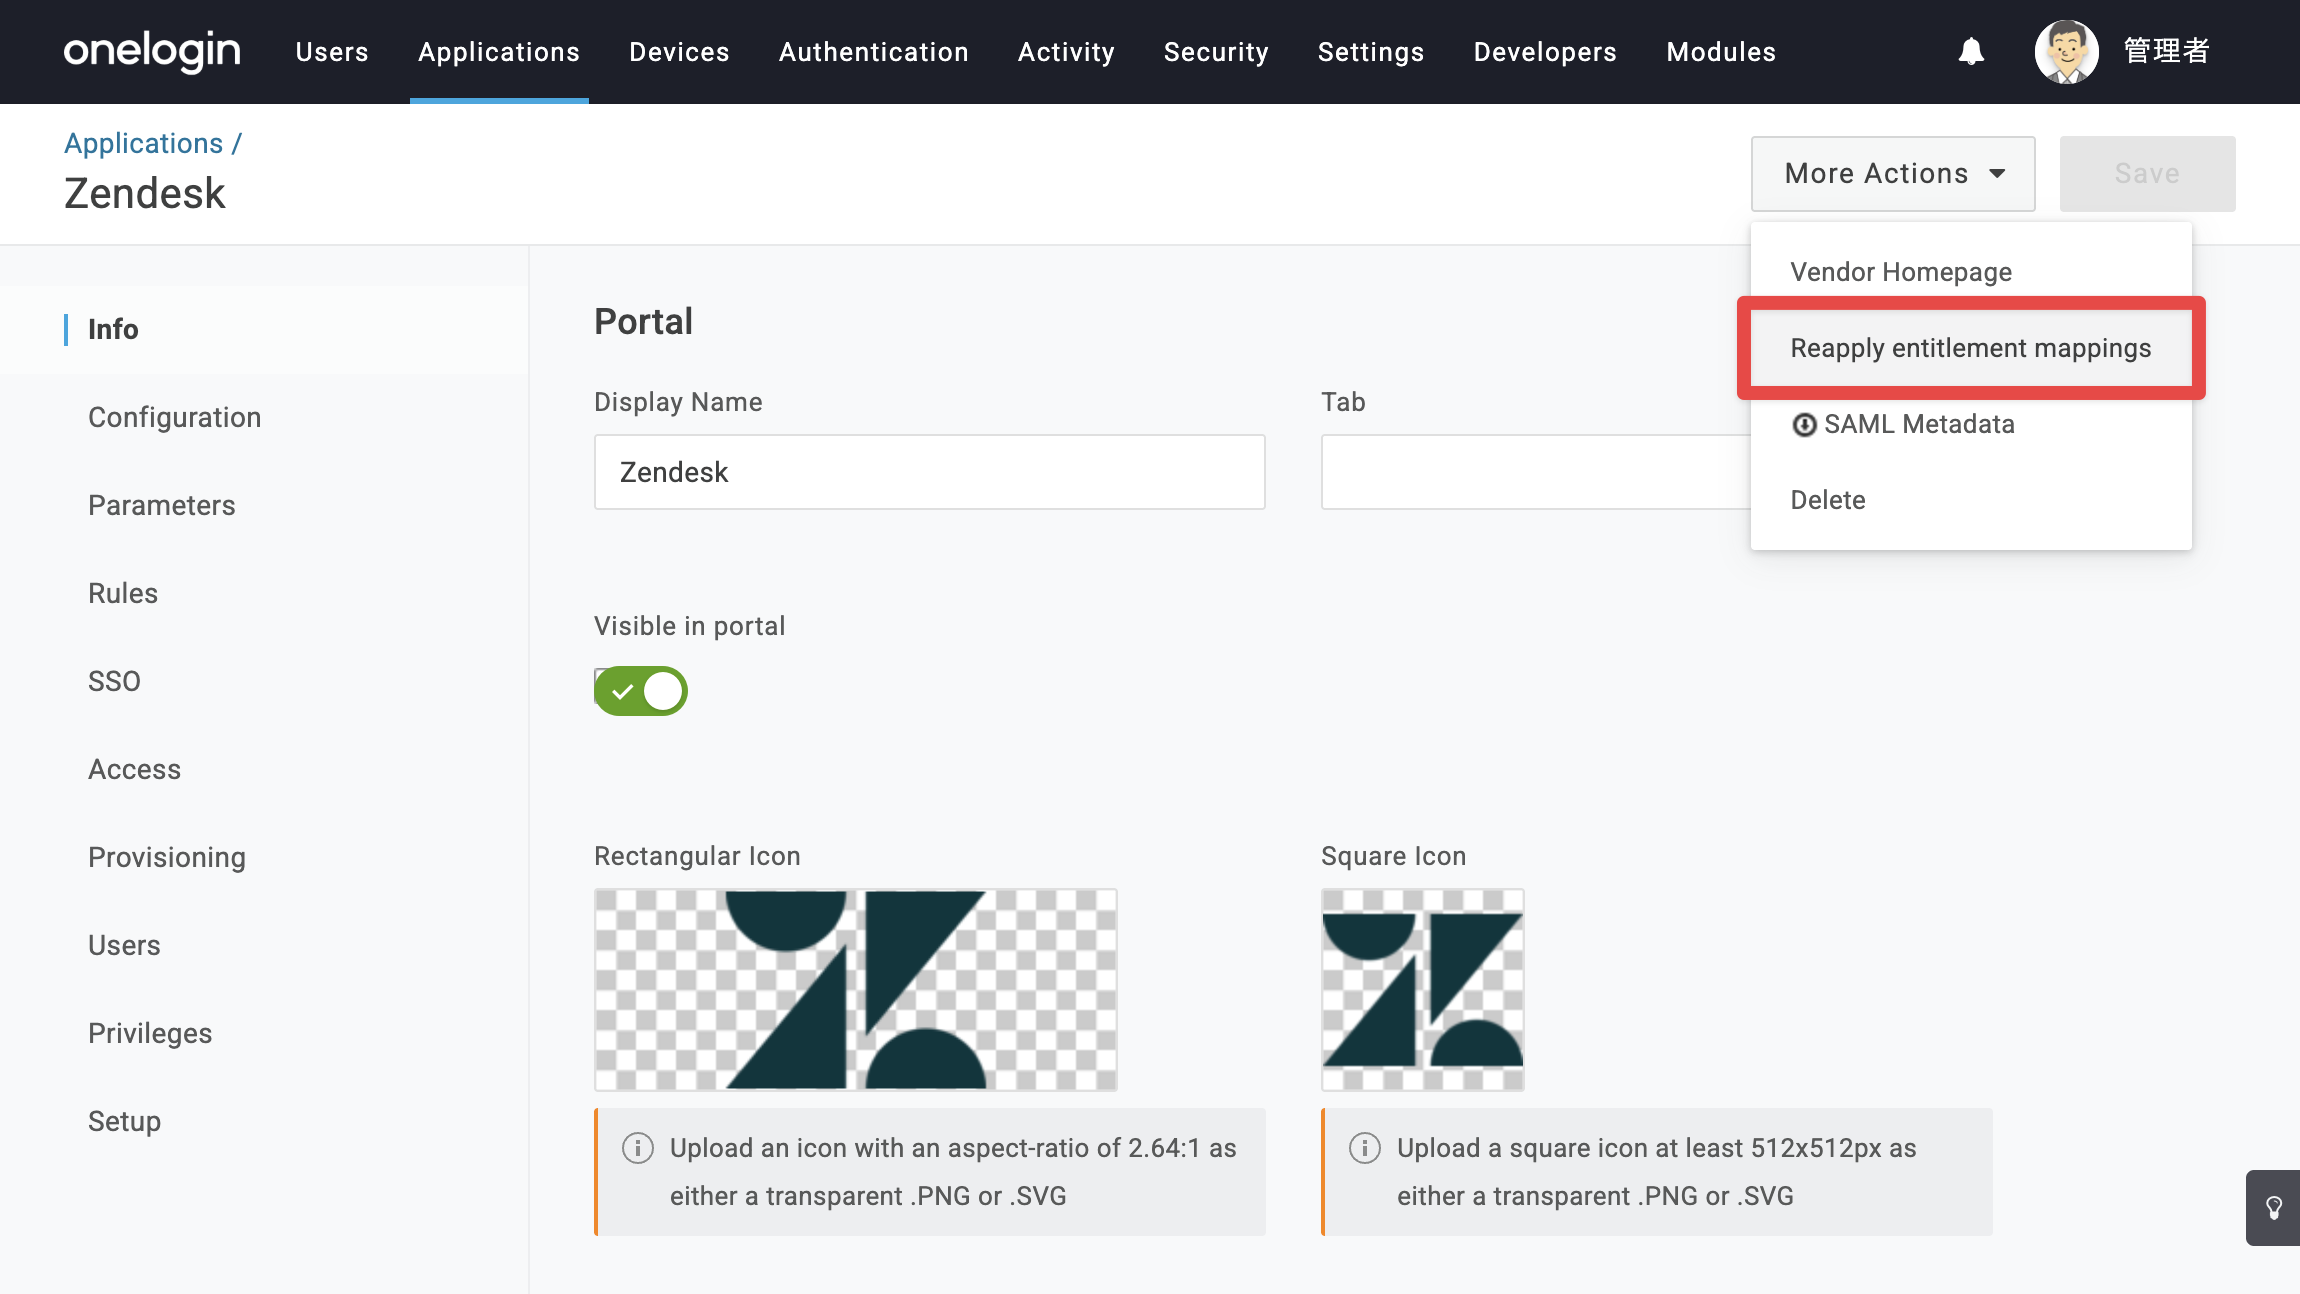Choose Delete from More Actions menu

pos(1828,500)
